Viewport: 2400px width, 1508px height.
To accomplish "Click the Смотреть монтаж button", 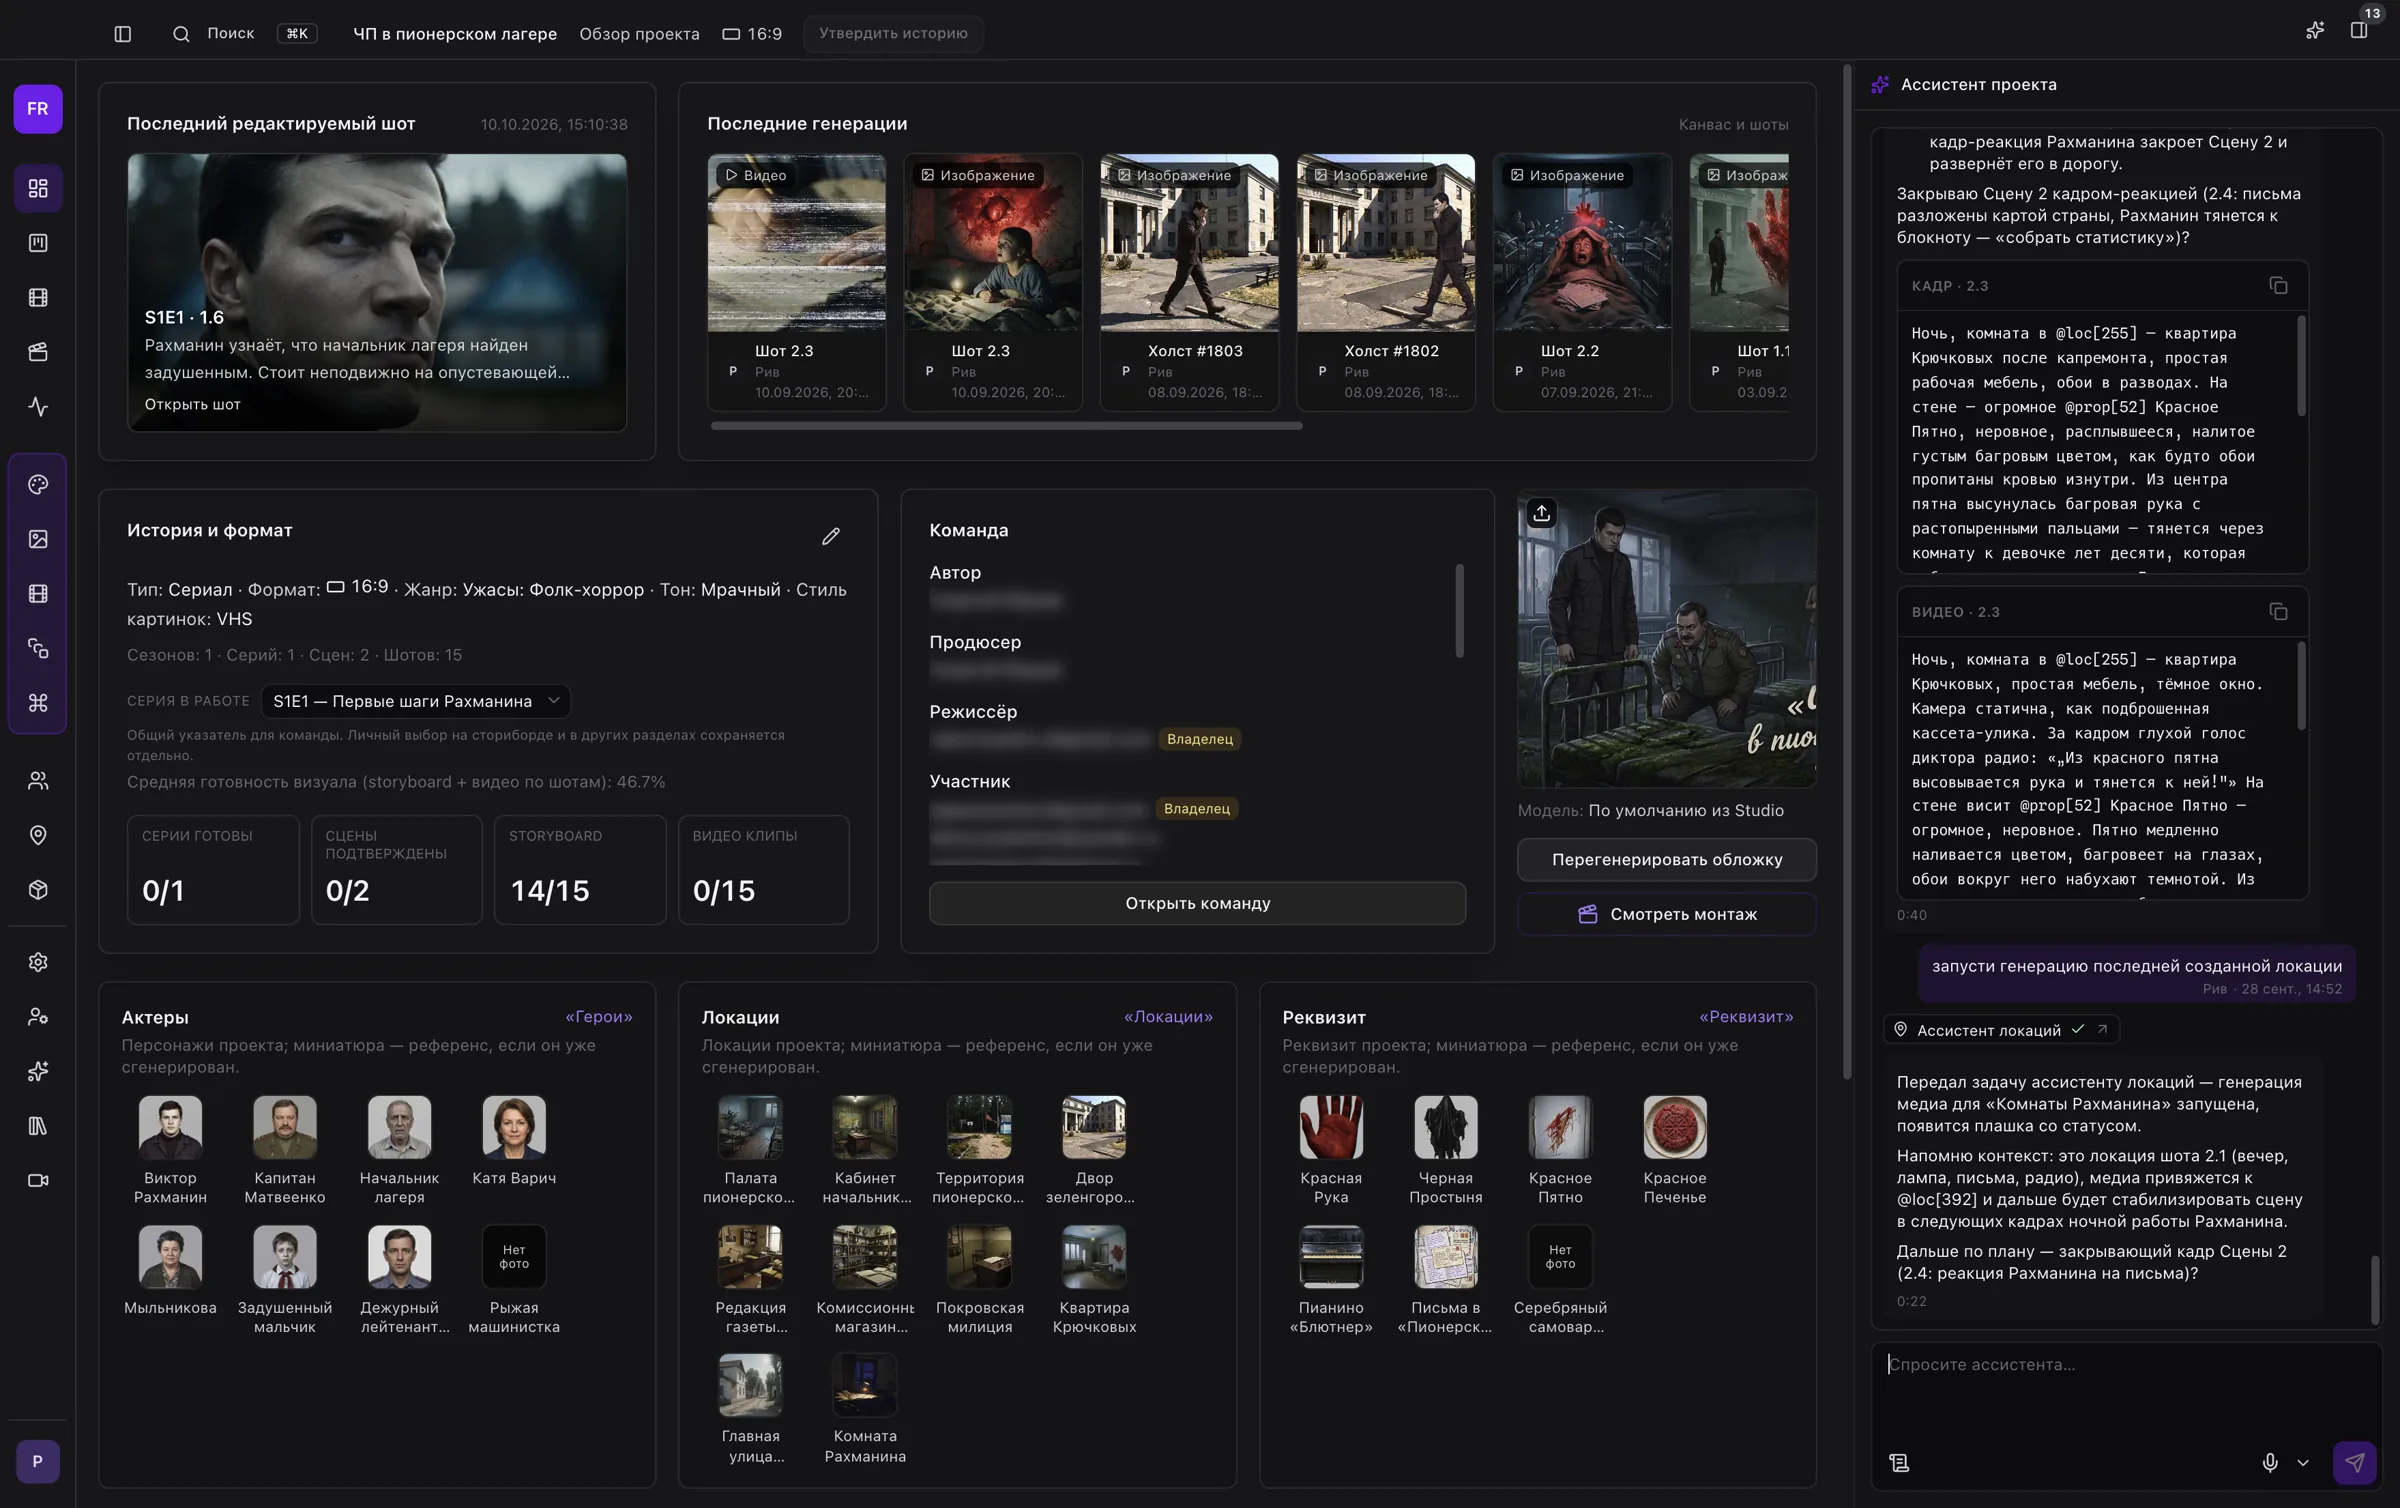I will tap(1667, 915).
